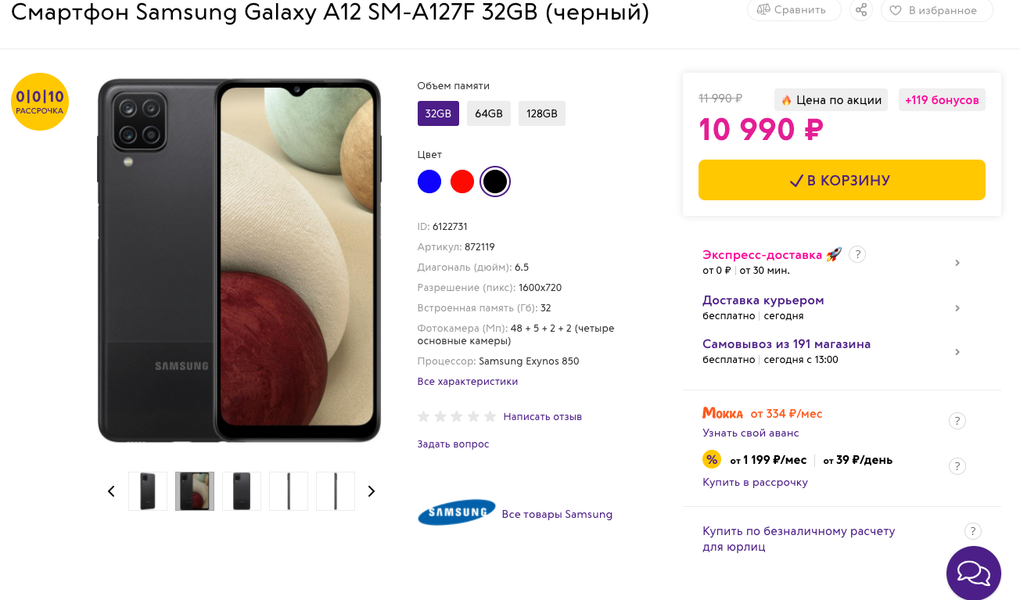Expand the Экспресс-доставка delivery option
Image resolution: width=1020 pixels, height=600 pixels.
point(957,263)
